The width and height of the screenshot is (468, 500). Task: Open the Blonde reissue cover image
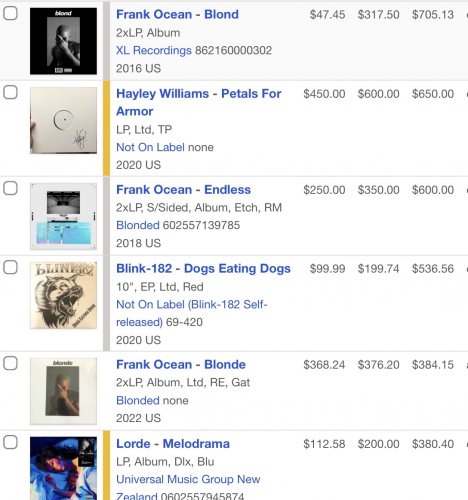coord(63,391)
